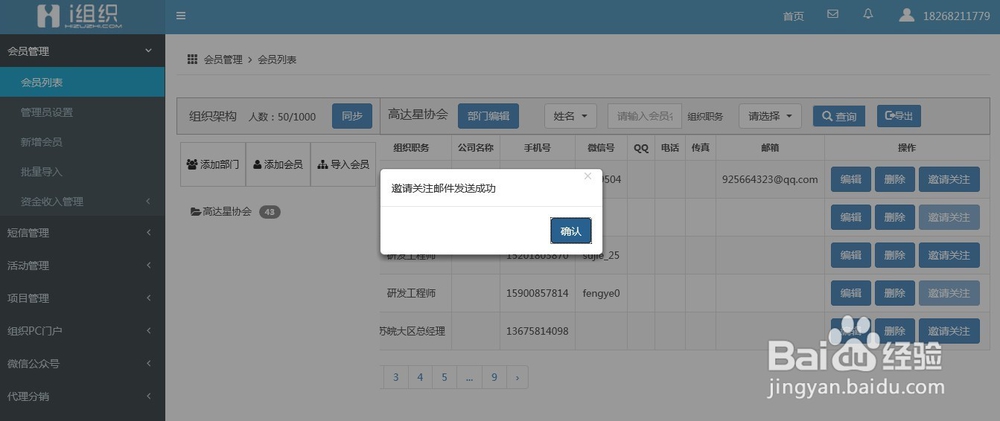Click the pagination ellipsis button
This screenshot has height=421, width=1000.
[469, 377]
